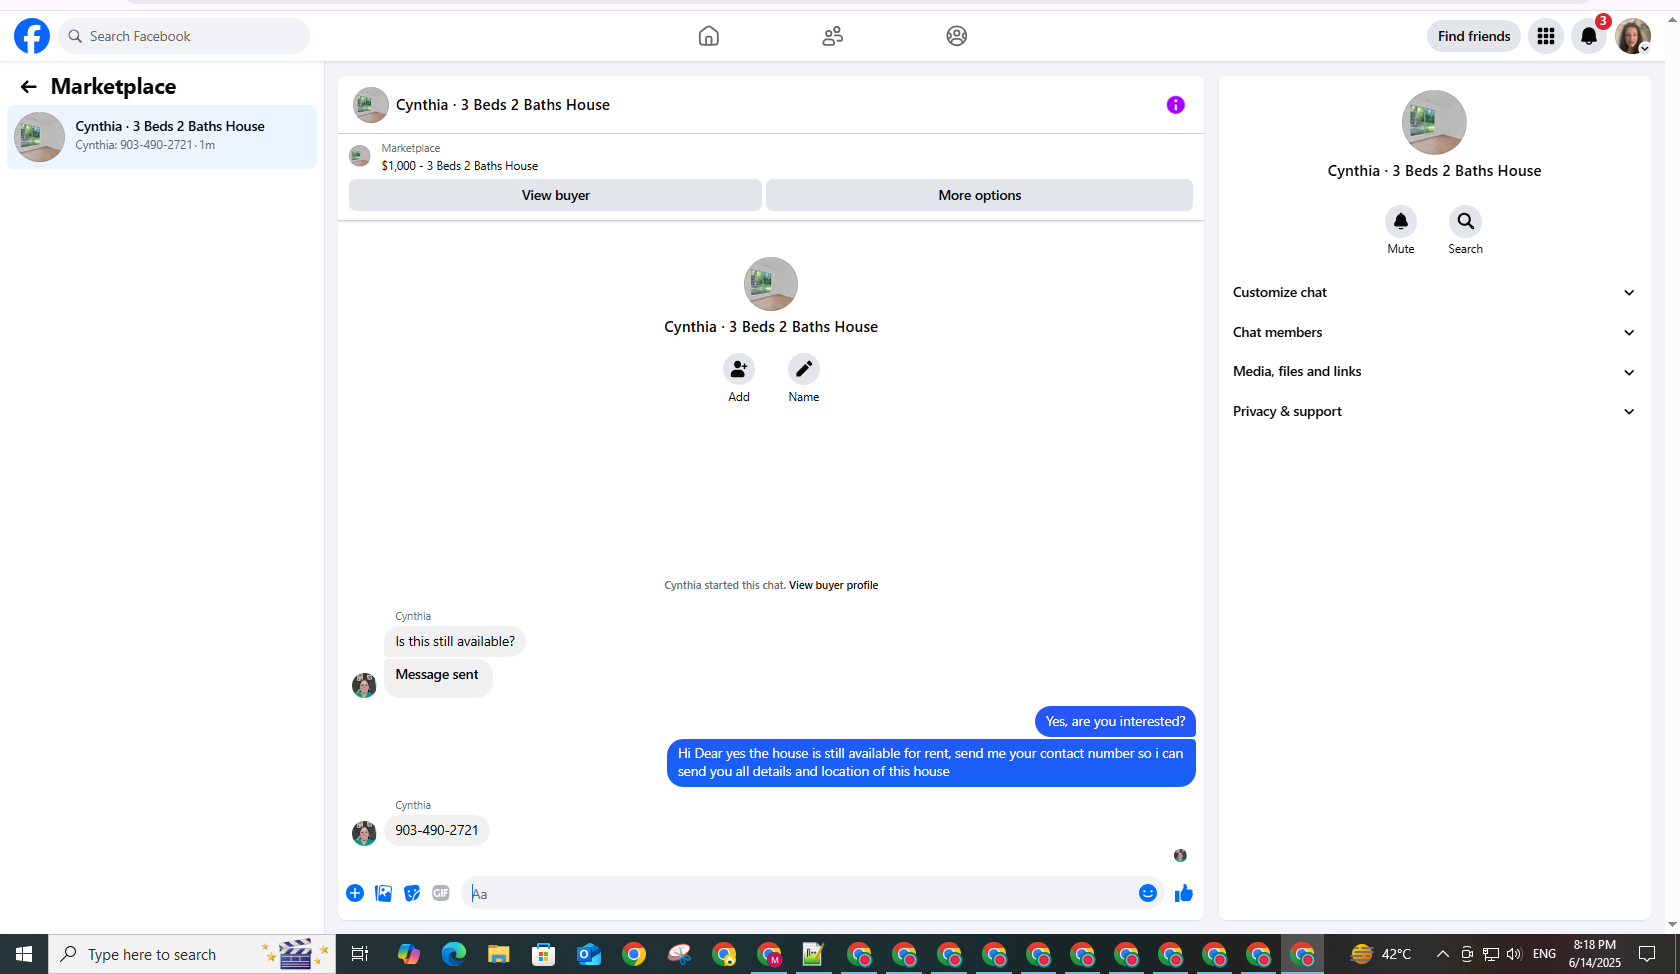Open File Explorer from the taskbar
The height and width of the screenshot is (974, 1680).
(x=499, y=954)
